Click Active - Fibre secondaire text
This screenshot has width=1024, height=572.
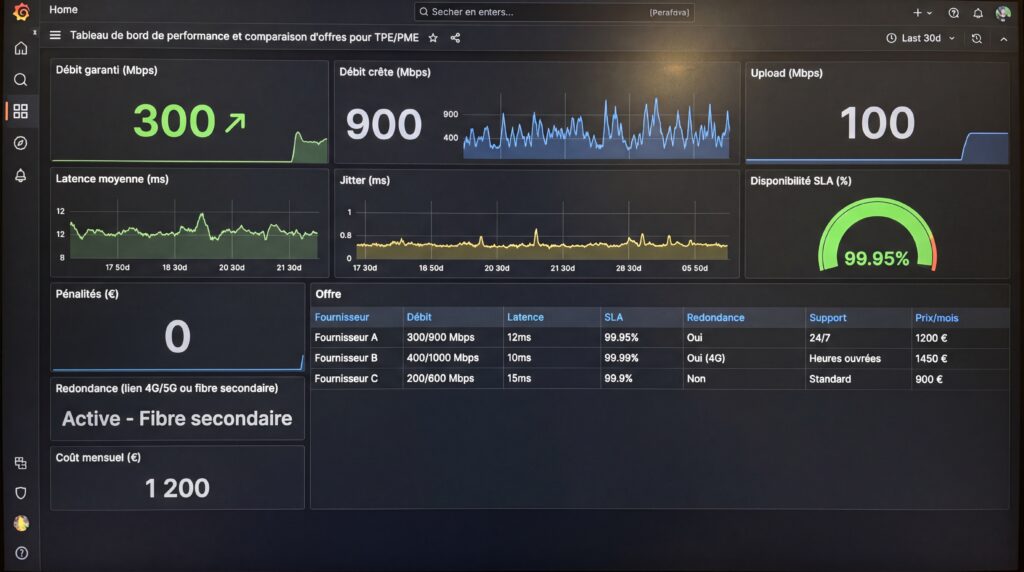(177, 419)
